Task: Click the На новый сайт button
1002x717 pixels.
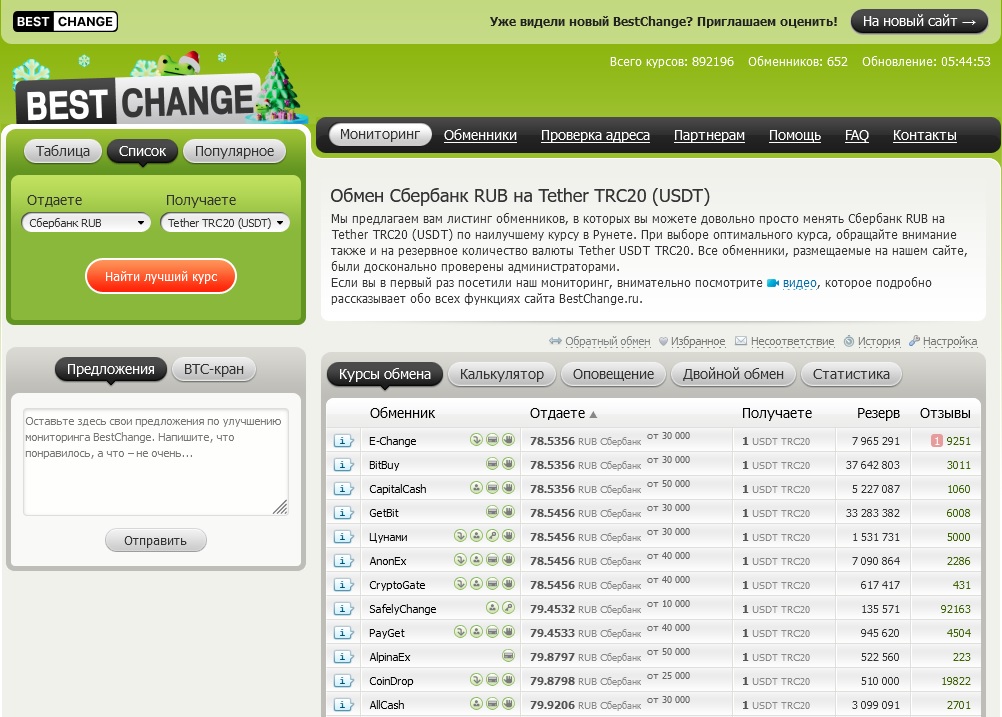Action: pyautogui.click(x=919, y=21)
